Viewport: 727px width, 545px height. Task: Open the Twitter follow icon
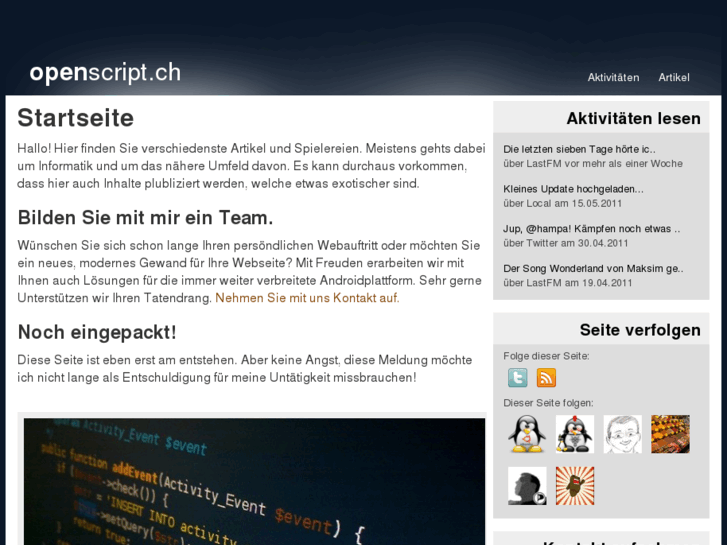coord(517,378)
